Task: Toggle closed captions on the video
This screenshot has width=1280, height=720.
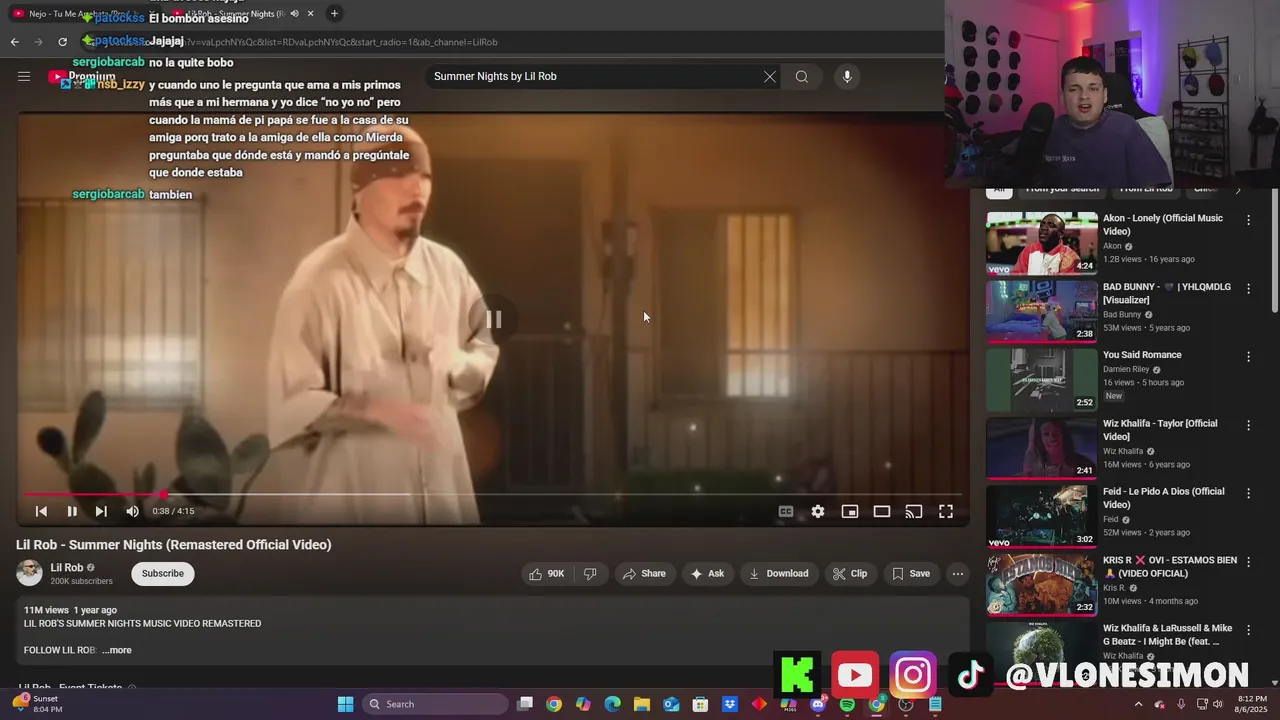Action: point(786,511)
